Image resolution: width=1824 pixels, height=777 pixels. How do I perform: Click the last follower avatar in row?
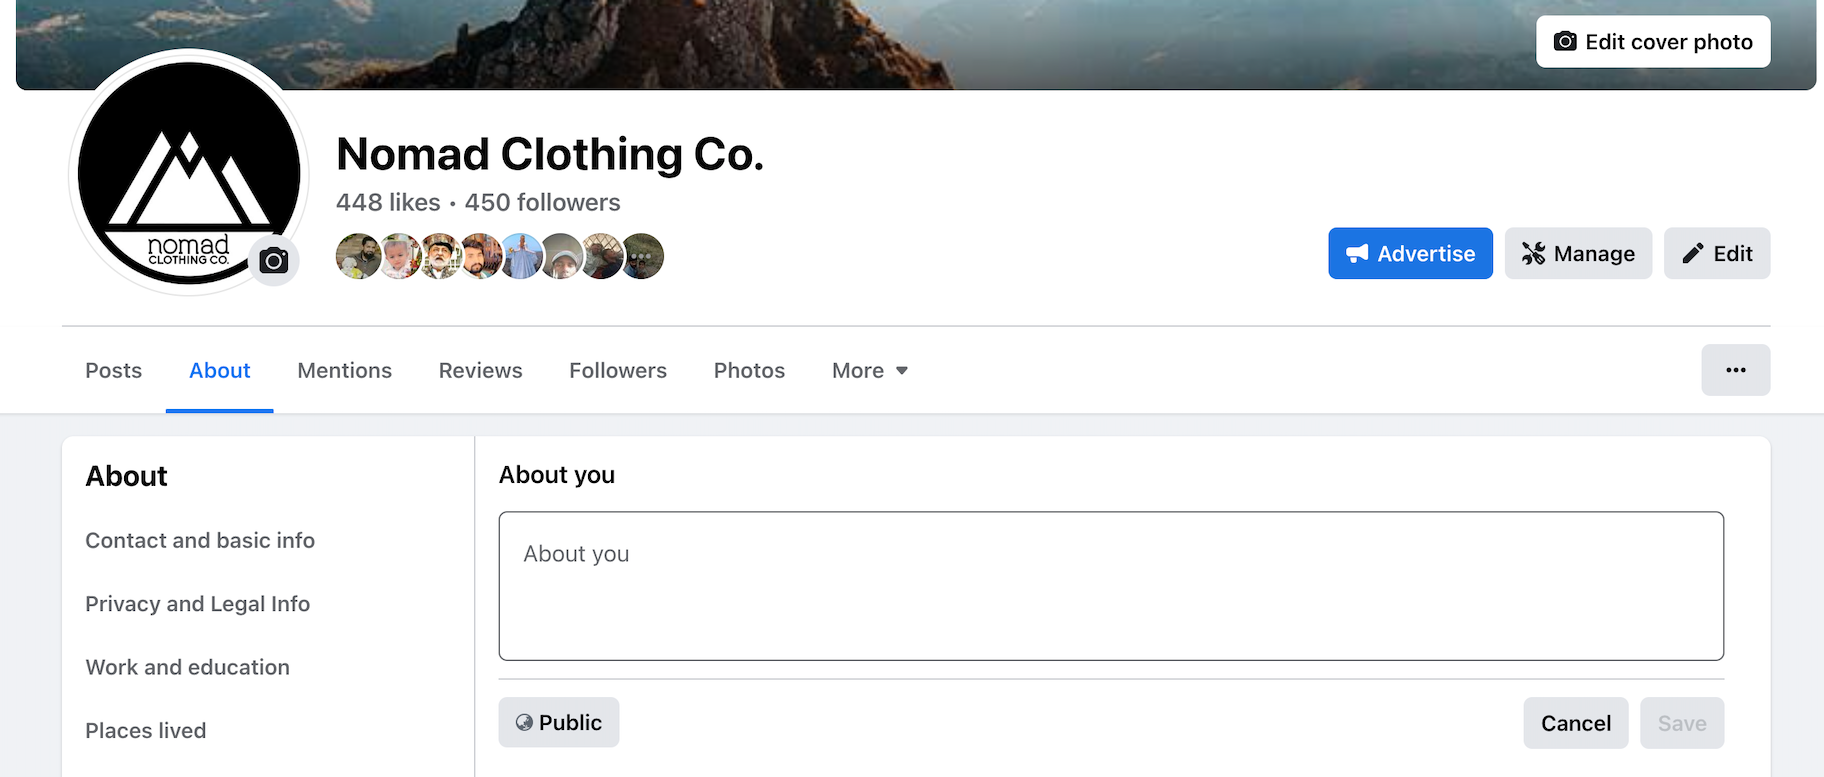pos(645,256)
